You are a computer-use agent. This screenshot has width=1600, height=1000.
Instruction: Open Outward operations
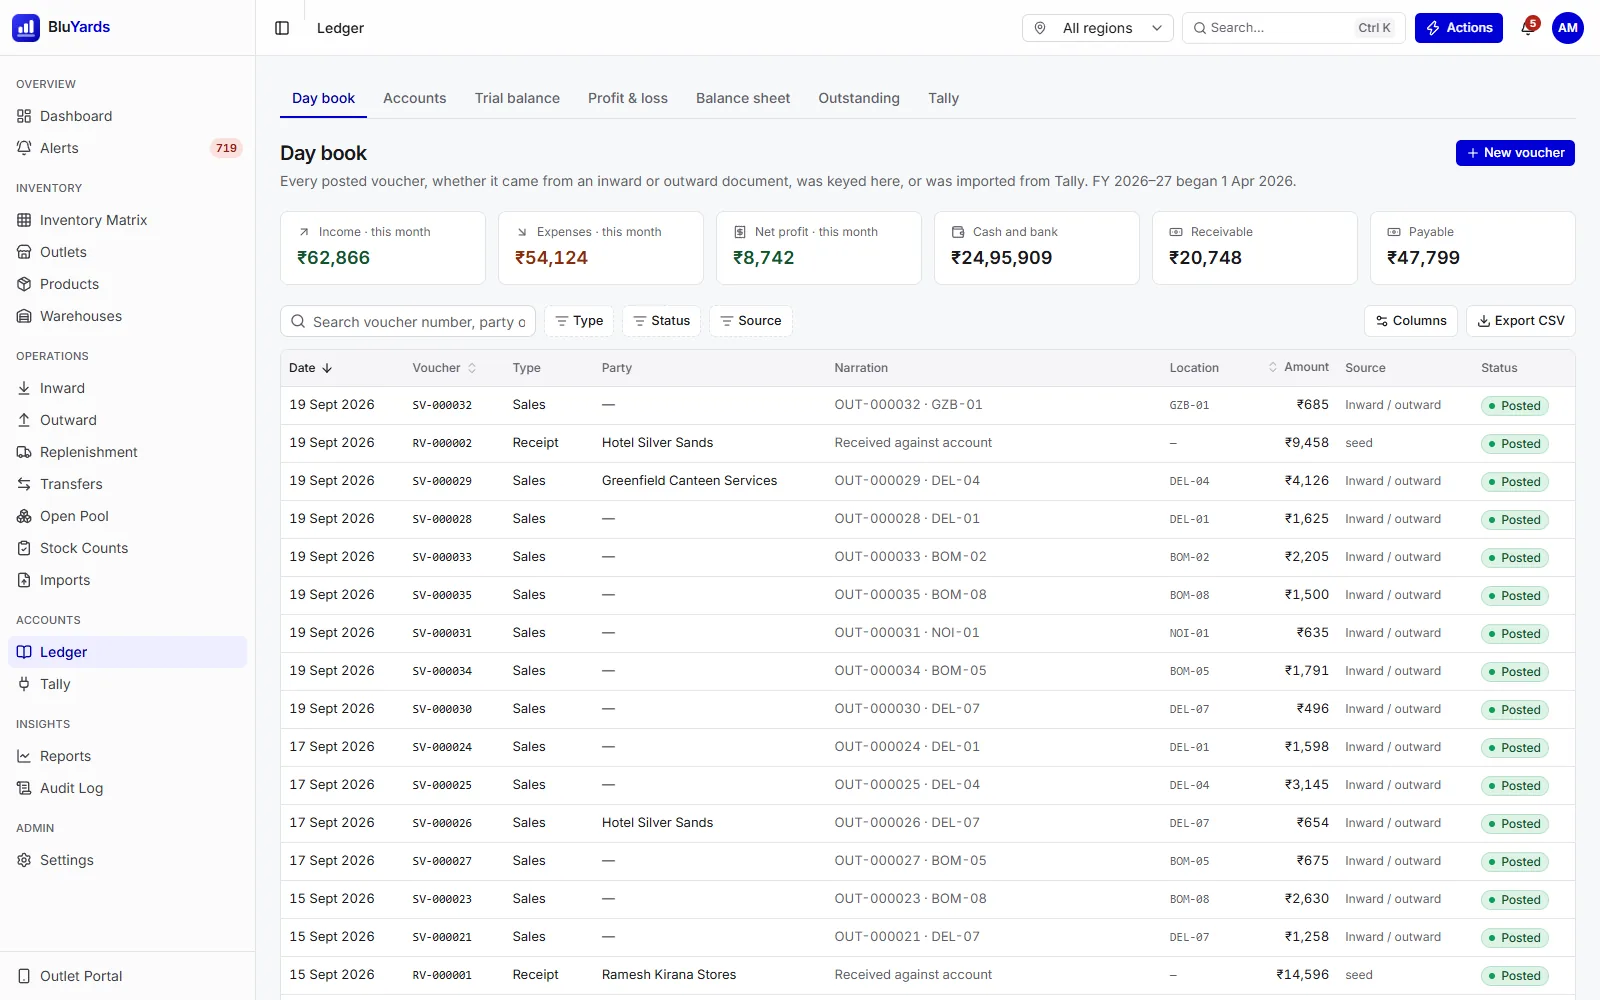(127, 420)
